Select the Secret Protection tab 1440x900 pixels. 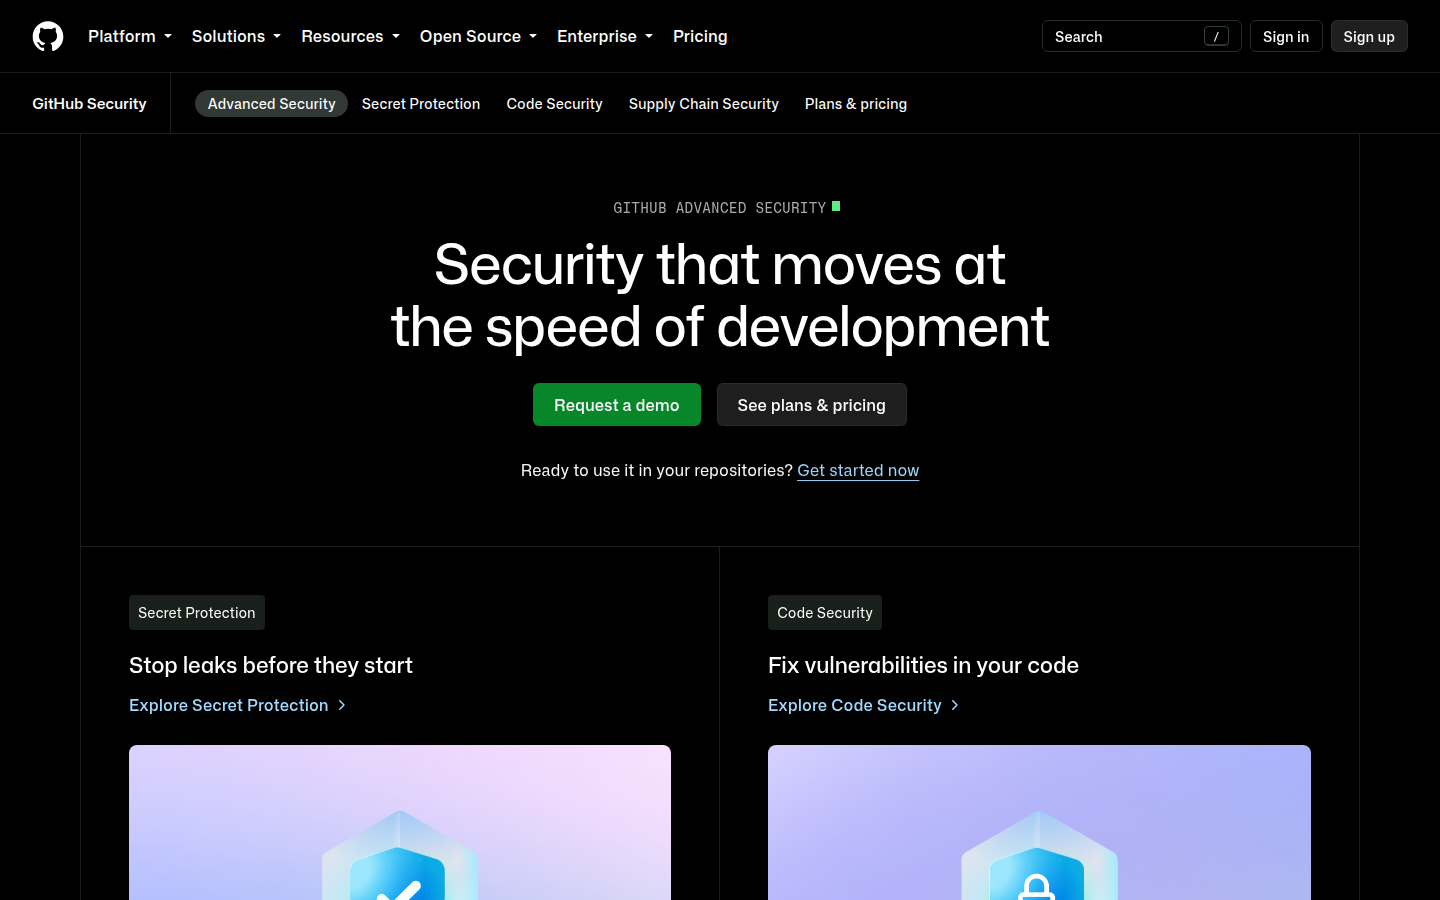point(421,104)
